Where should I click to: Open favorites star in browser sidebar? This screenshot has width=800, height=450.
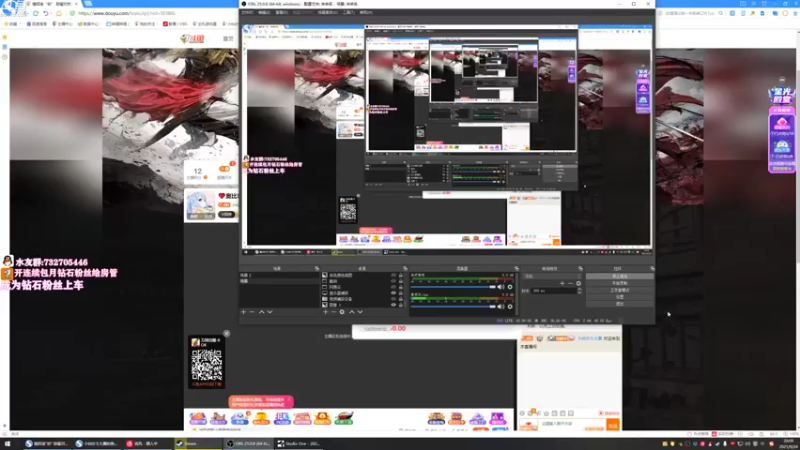tap(5, 37)
